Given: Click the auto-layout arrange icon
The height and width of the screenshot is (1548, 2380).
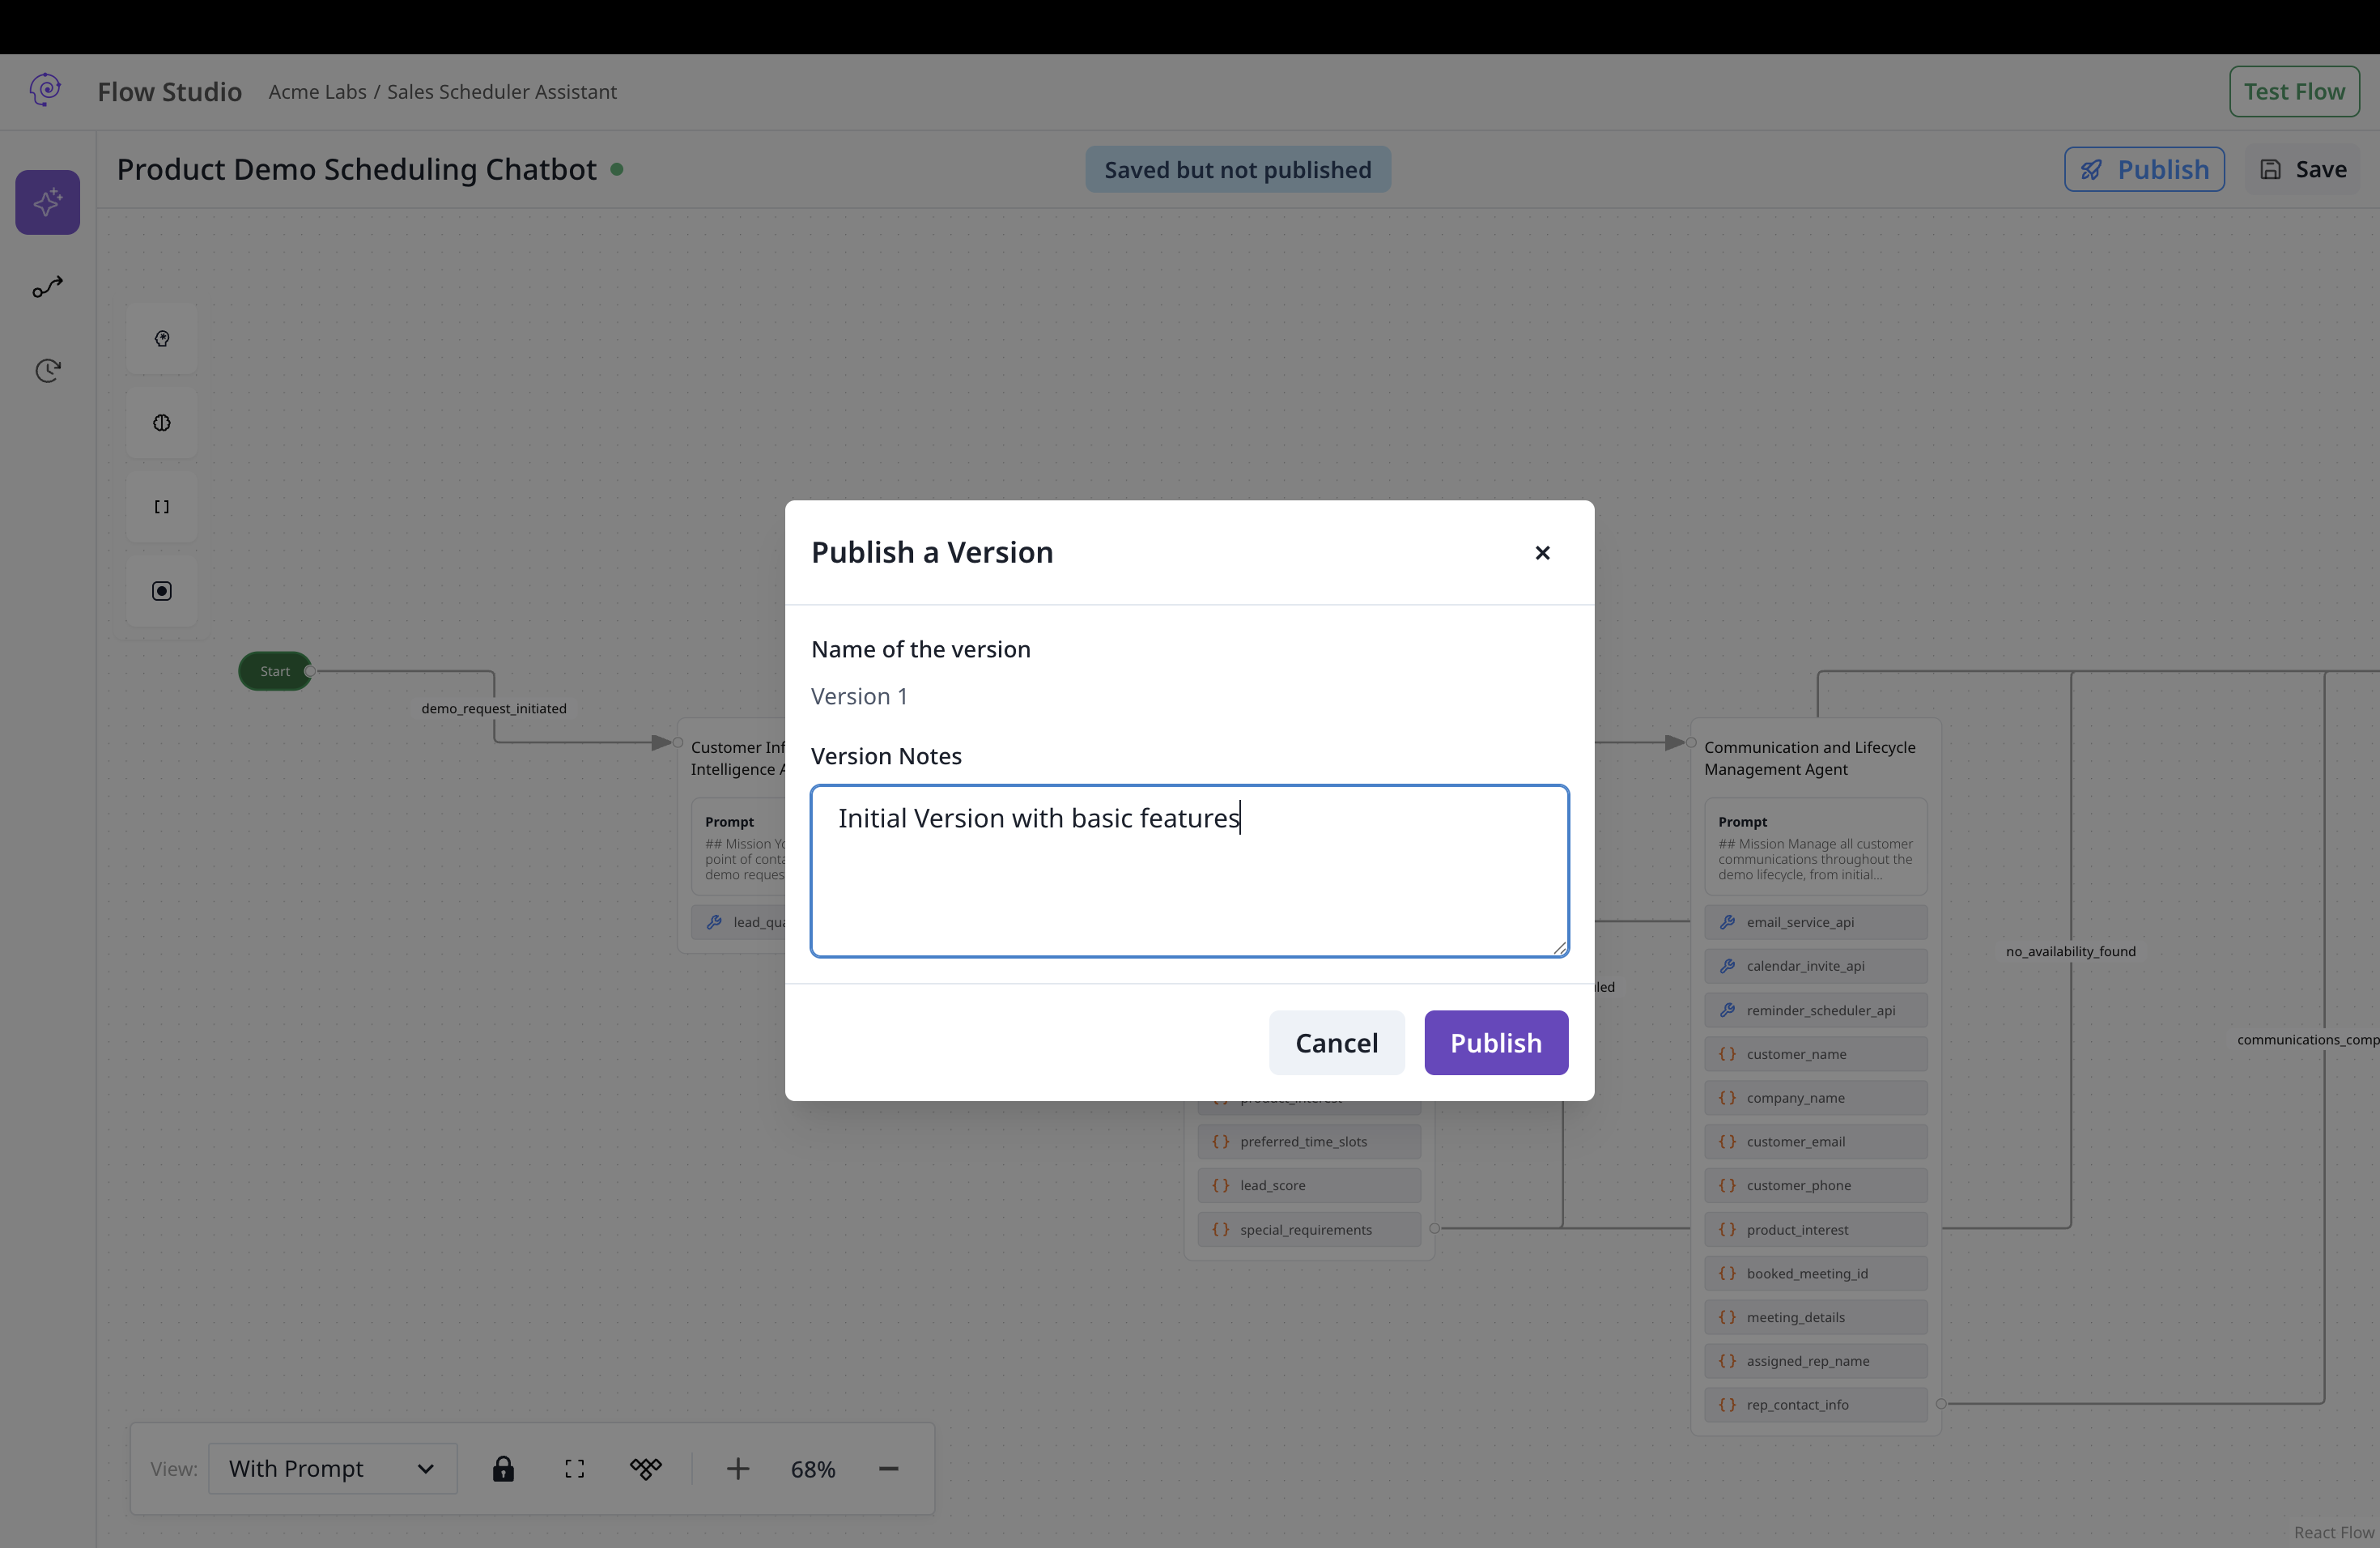Looking at the screenshot, I should [646, 1468].
